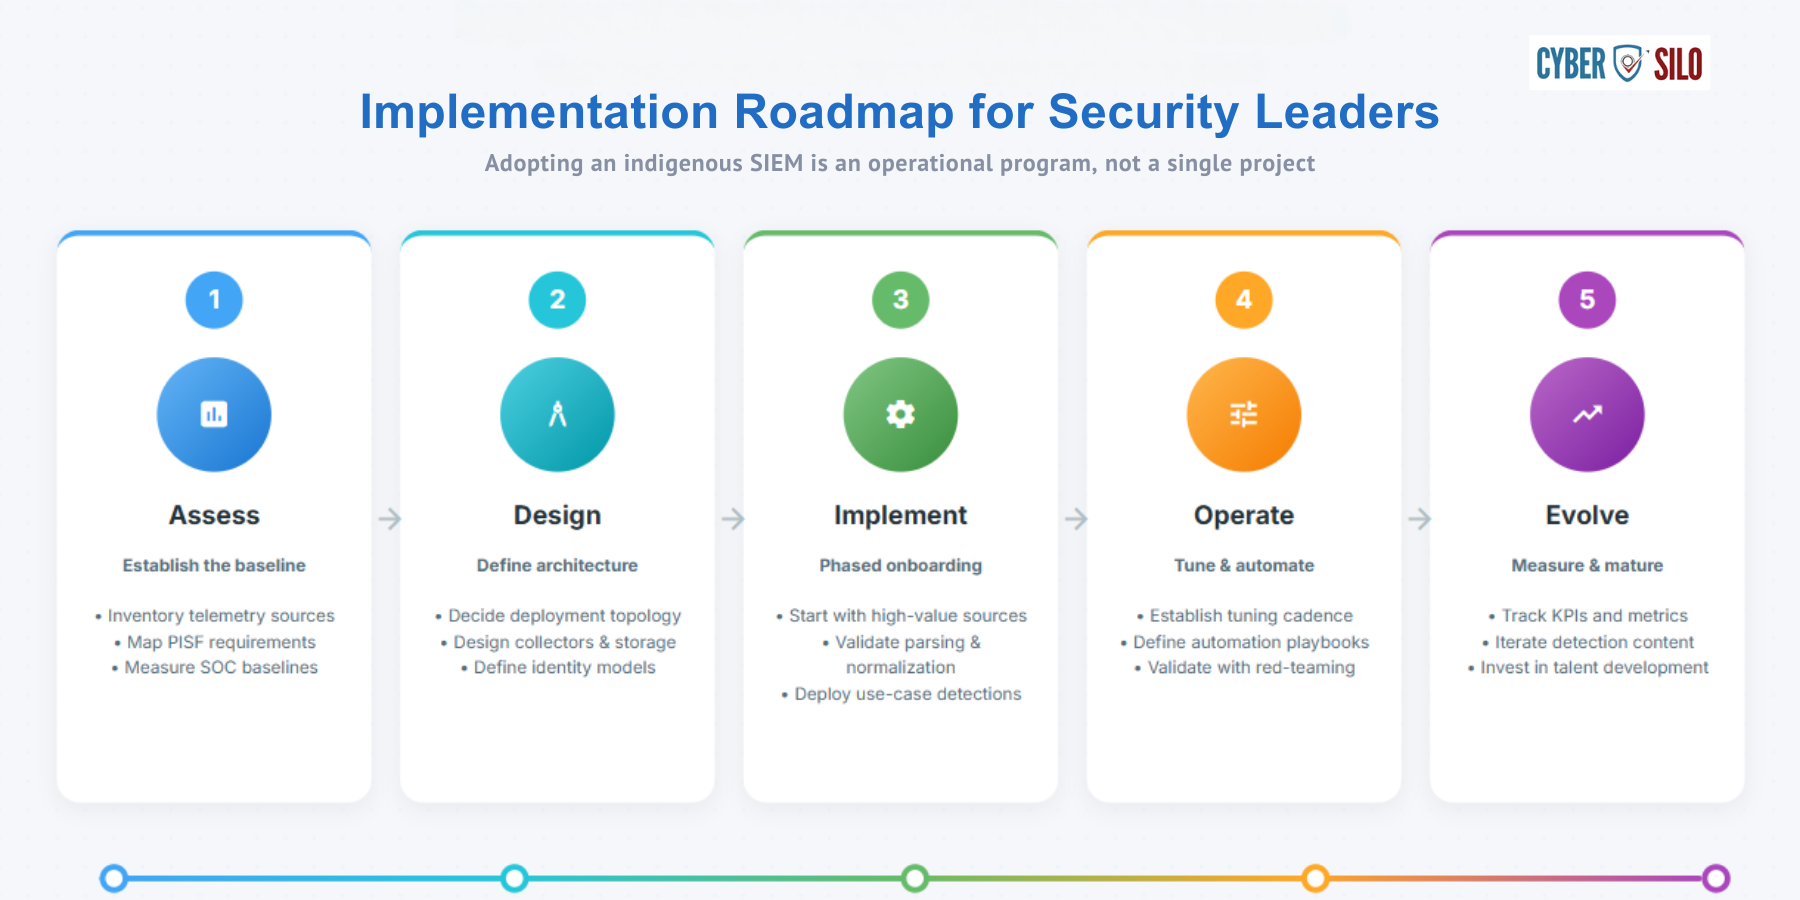Click 'Define identity models' bullet
The height and width of the screenshot is (900, 1800).
click(x=557, y=667)
